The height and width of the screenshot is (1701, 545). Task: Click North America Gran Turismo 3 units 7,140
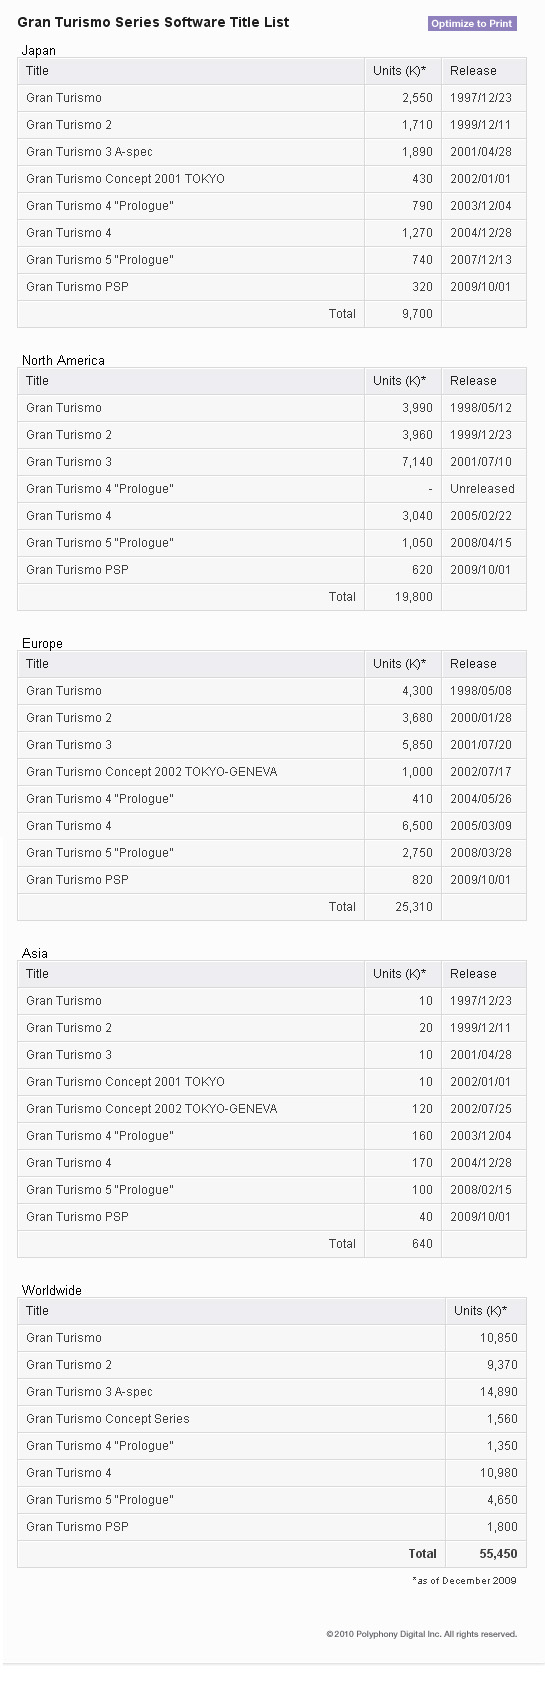pos(417,462)
